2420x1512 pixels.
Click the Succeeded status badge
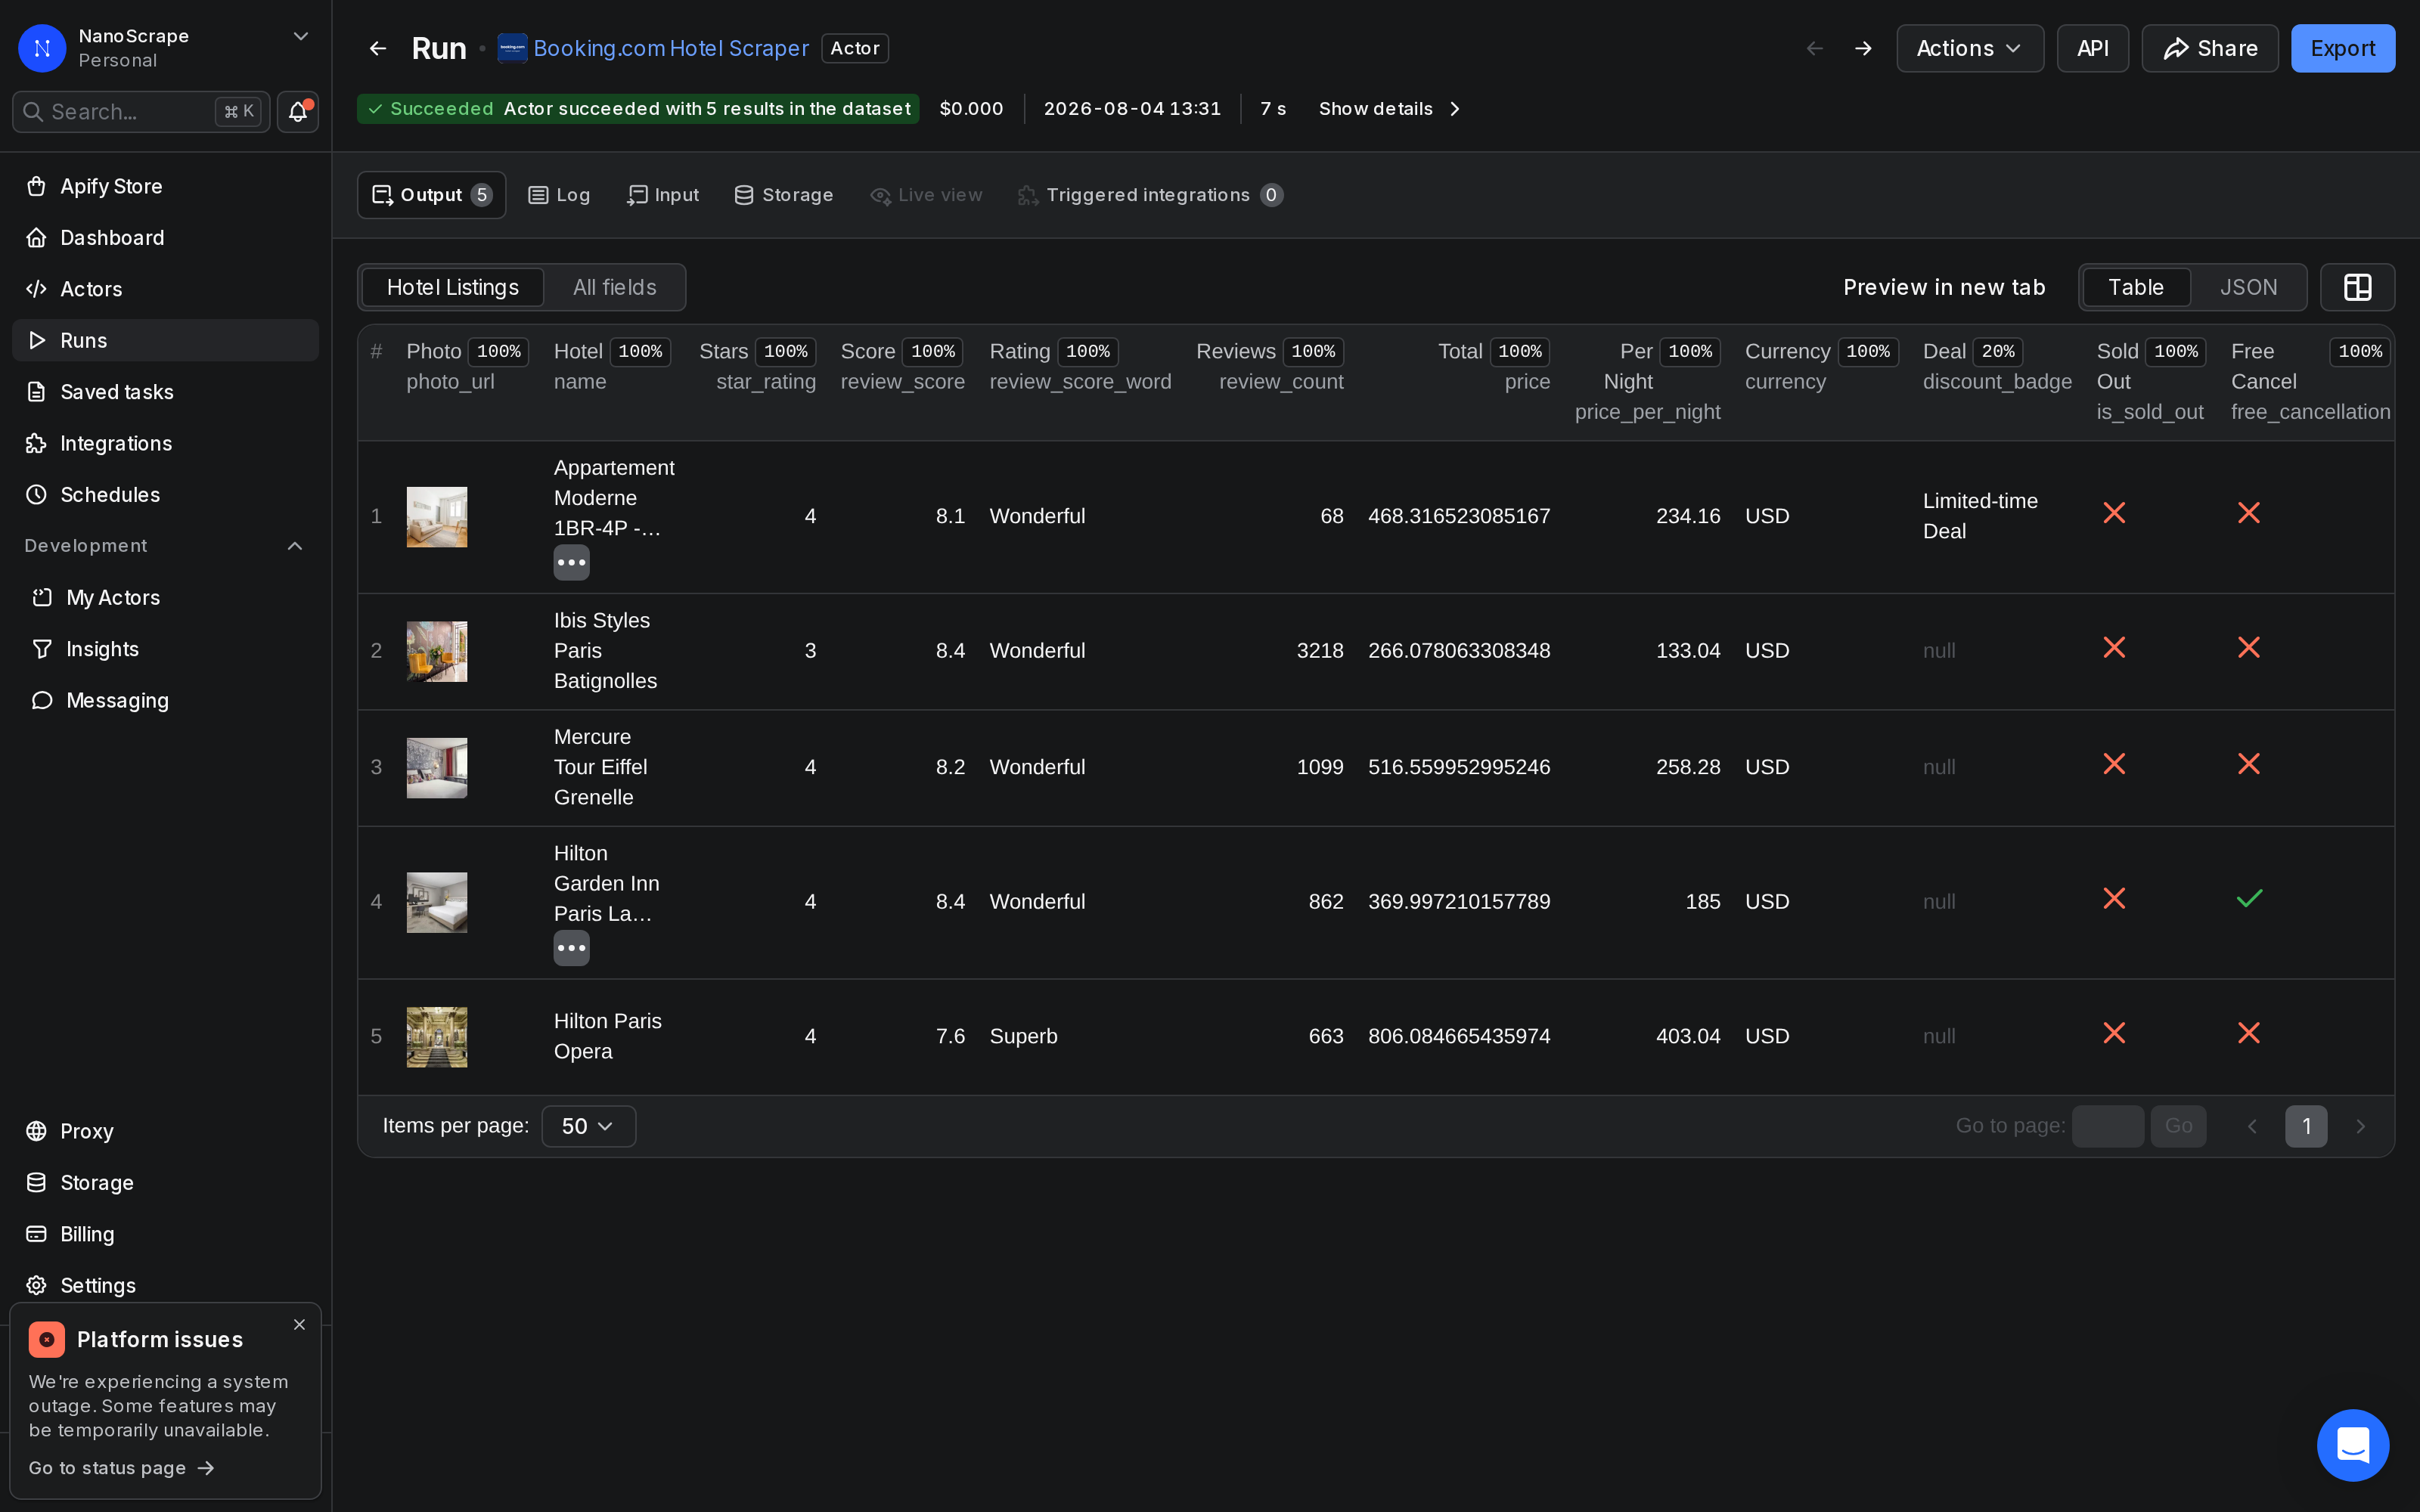click(638, 109)
